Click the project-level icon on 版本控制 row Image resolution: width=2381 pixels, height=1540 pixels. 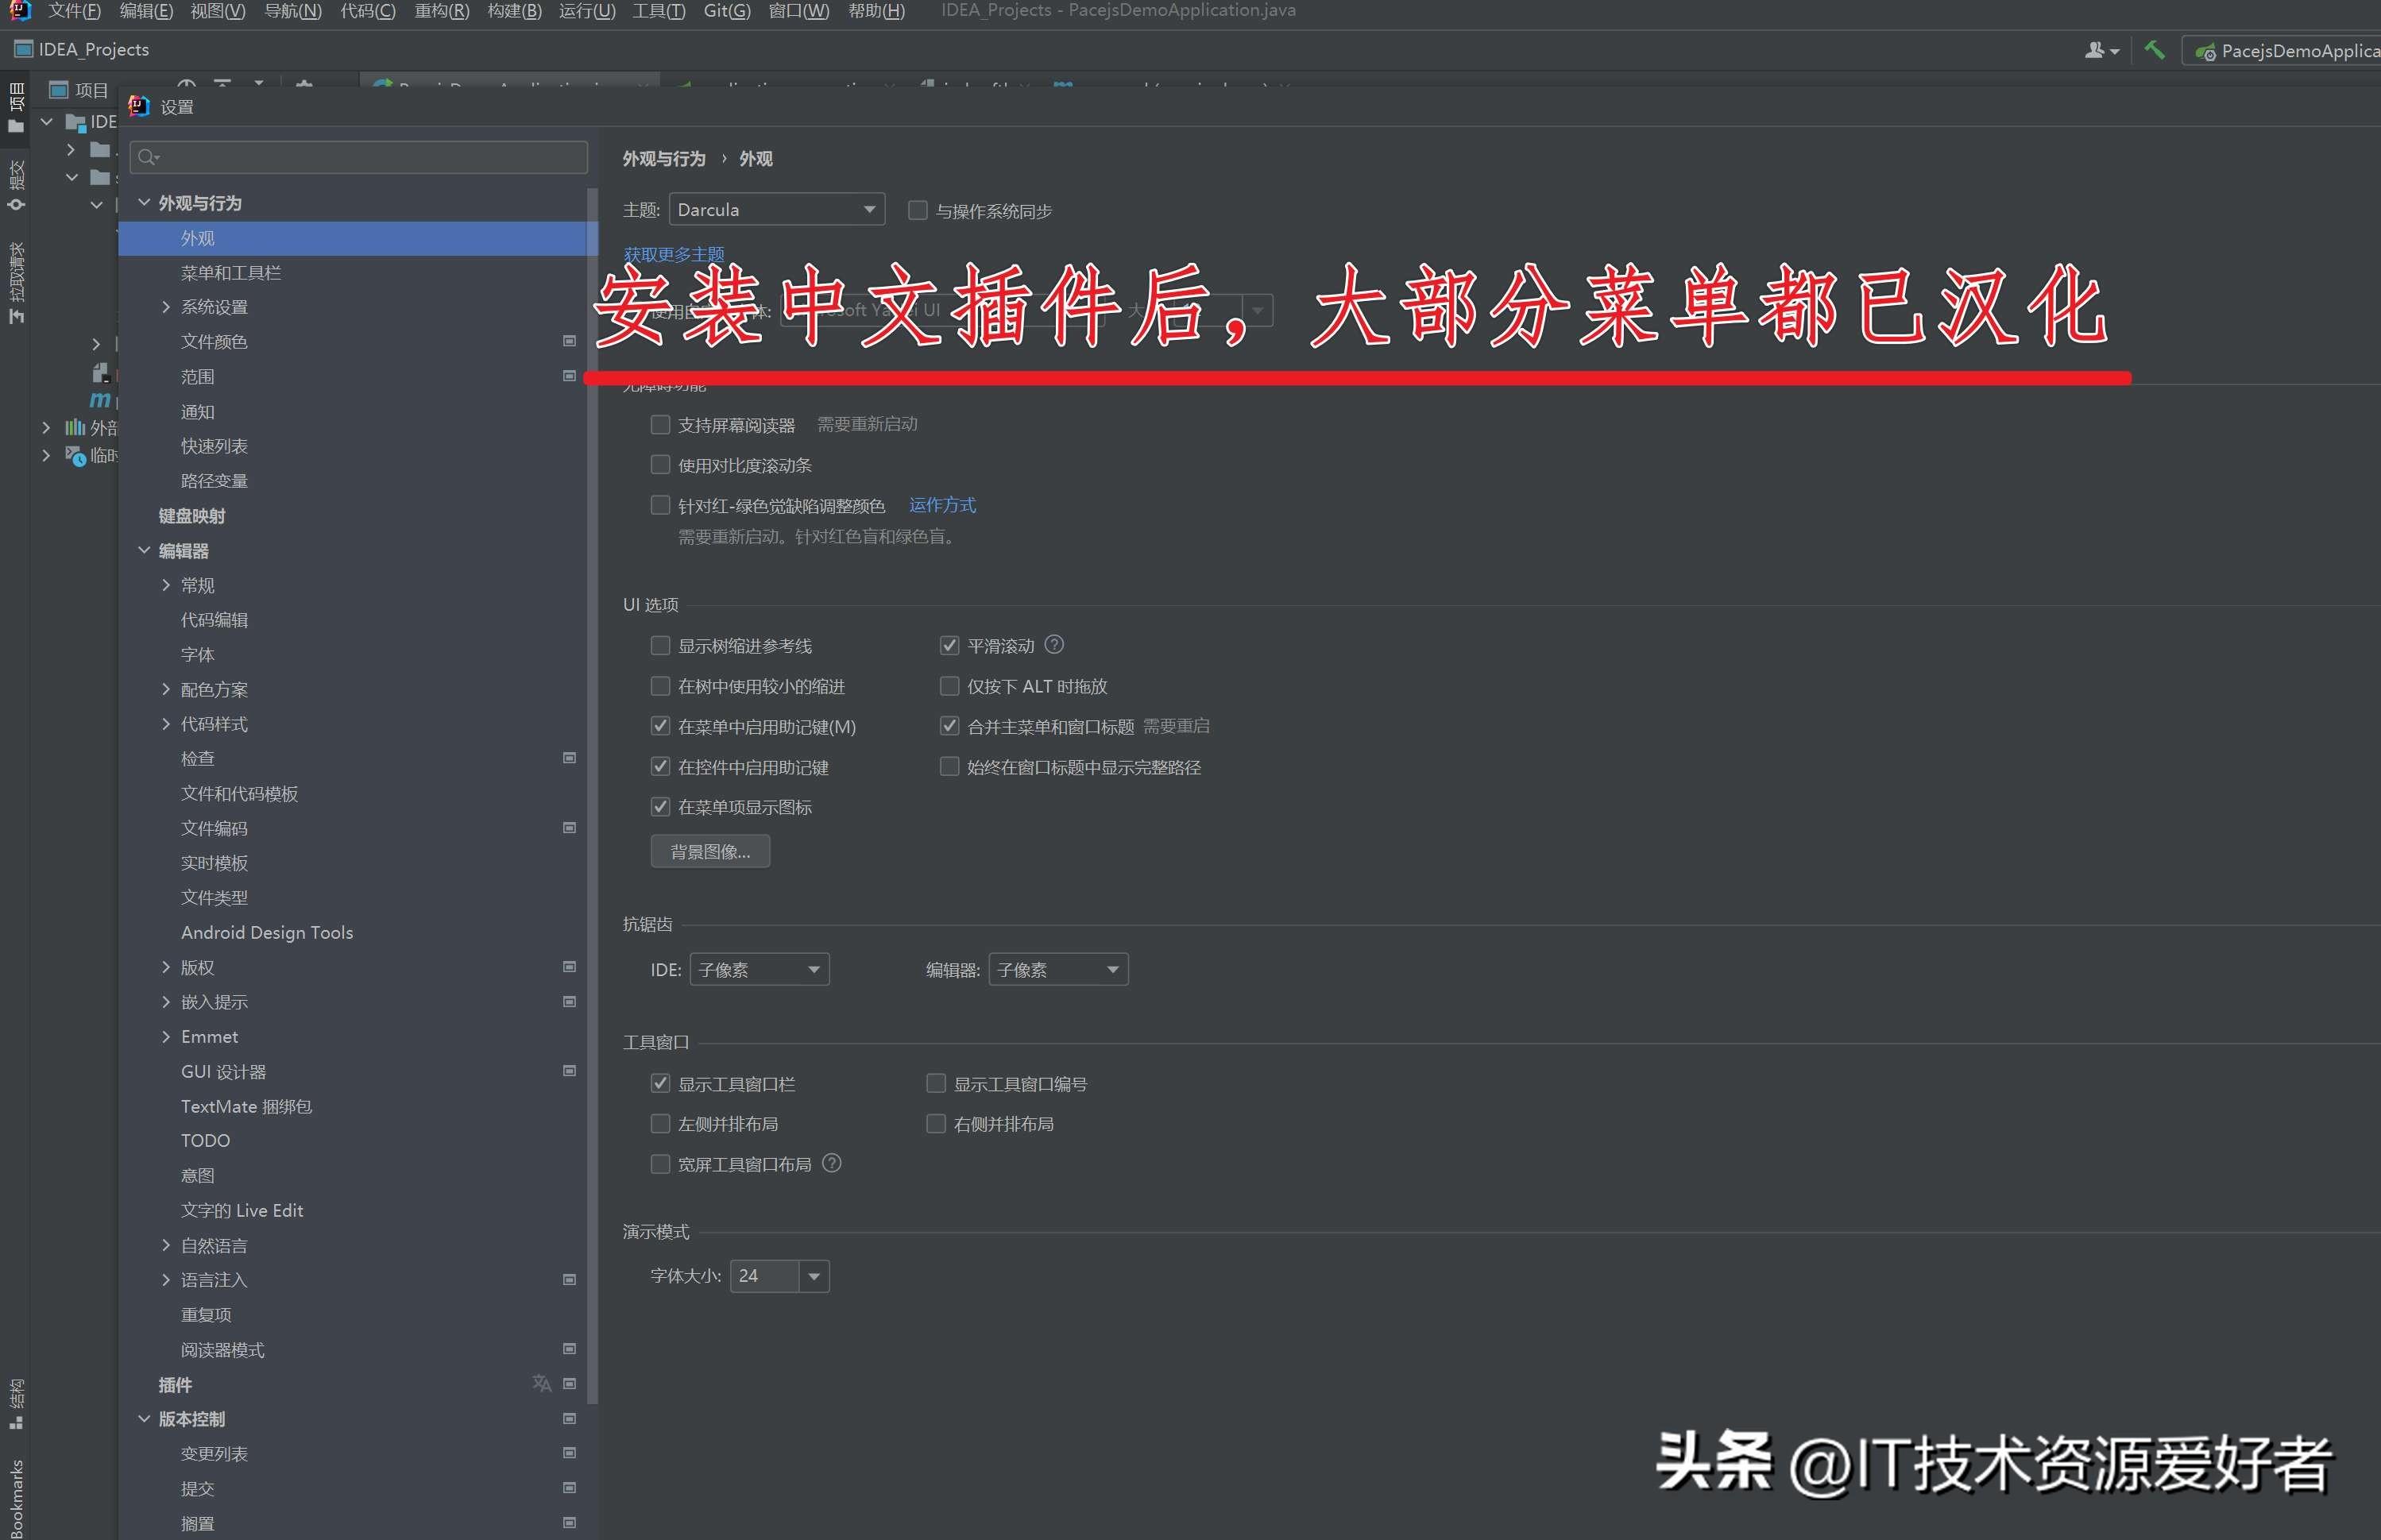click(569, 1419)
